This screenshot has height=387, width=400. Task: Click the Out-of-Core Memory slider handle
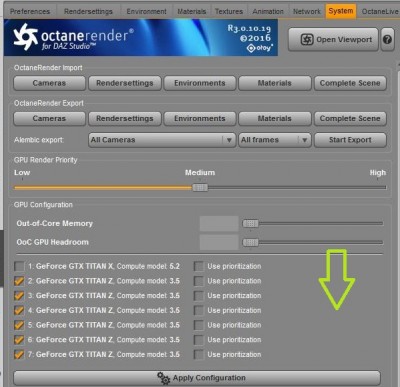click(x=251, y=223)
